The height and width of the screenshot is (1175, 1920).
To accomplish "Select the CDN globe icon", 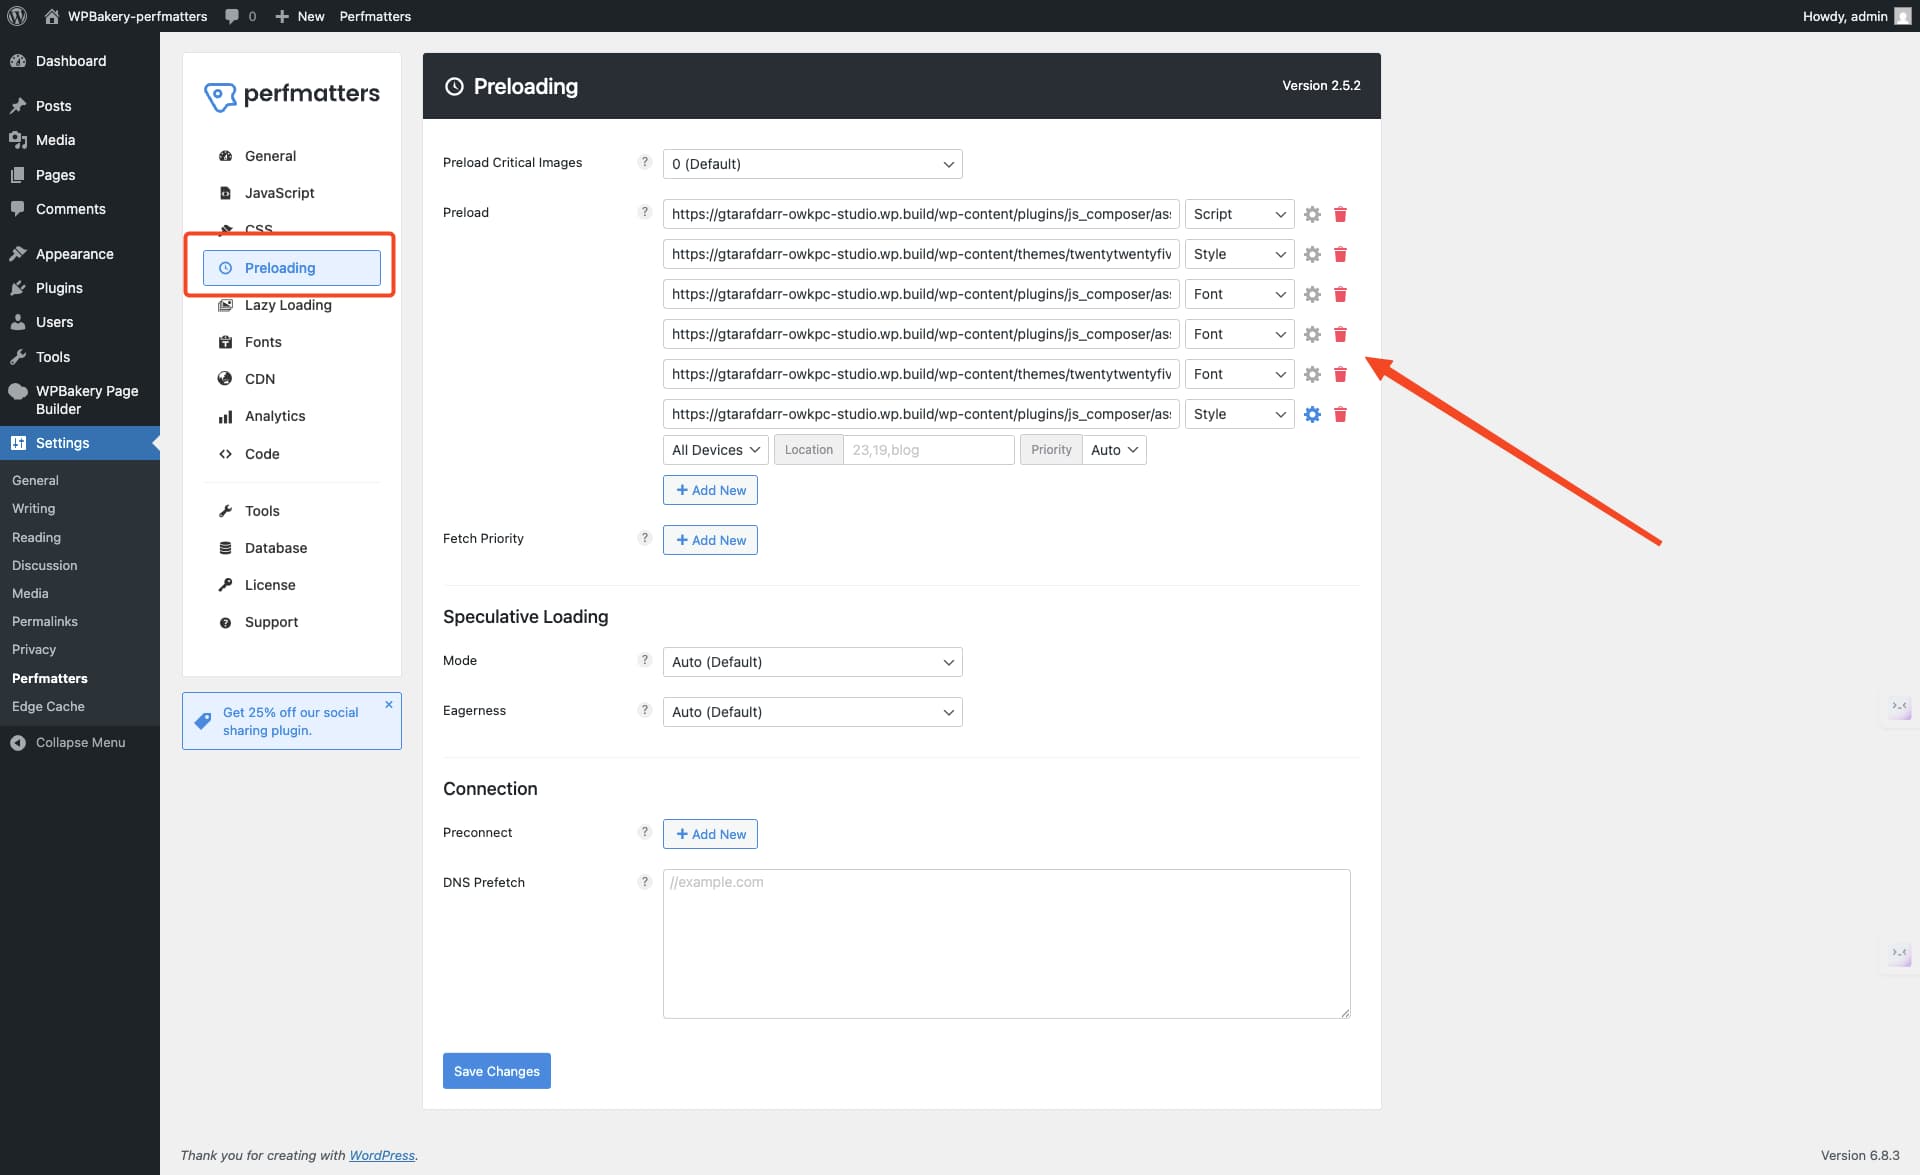I will pyautogui.click(x=225, y=378).
